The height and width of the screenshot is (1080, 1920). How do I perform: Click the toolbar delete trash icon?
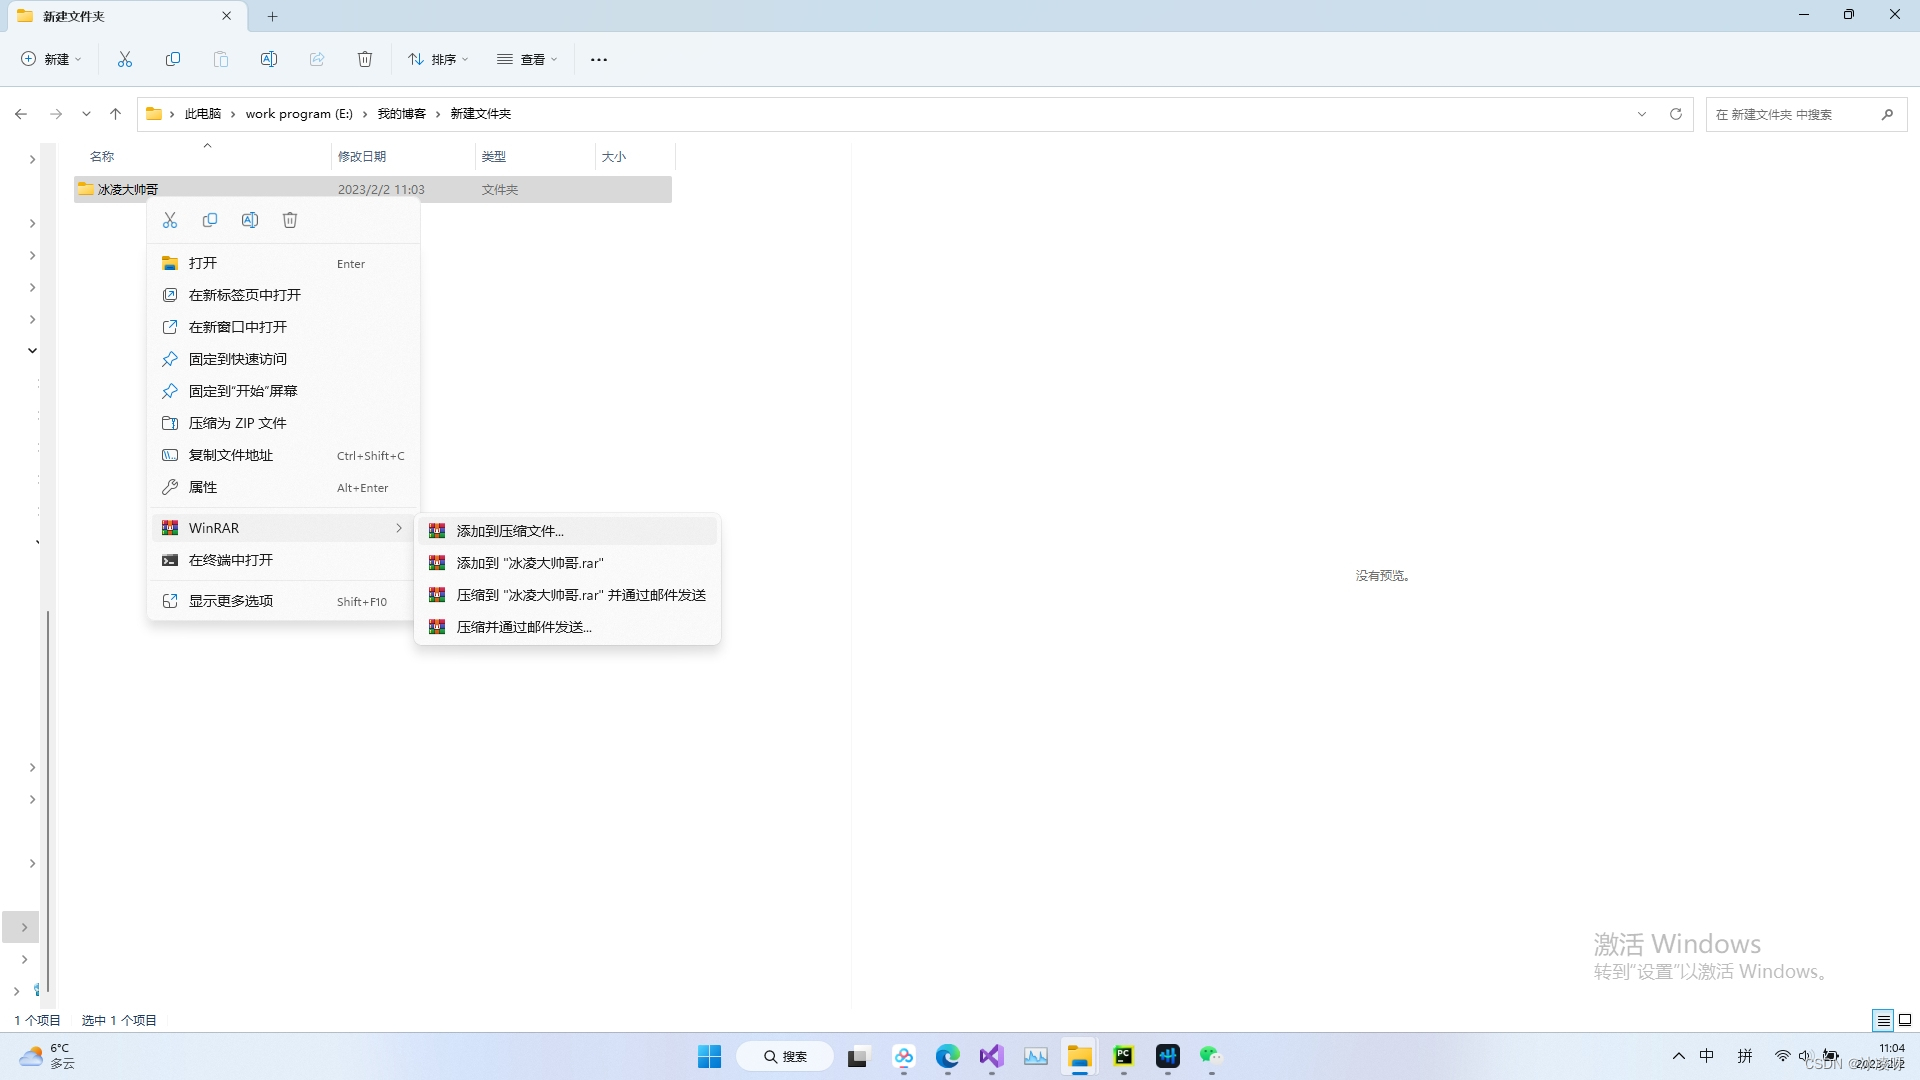[365, 59]
